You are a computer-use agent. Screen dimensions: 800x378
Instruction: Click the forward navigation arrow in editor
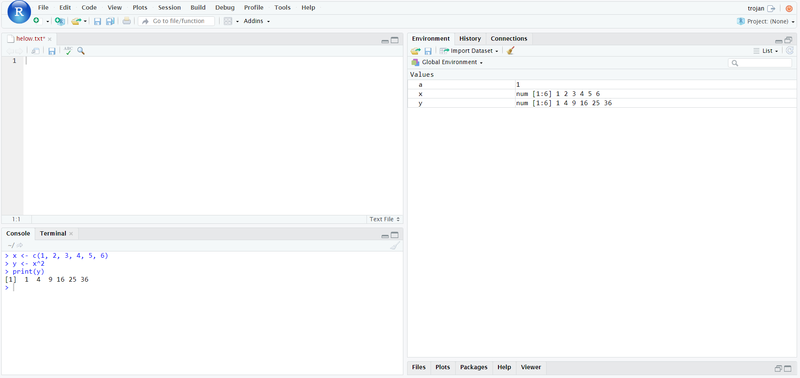coord(19,51)
